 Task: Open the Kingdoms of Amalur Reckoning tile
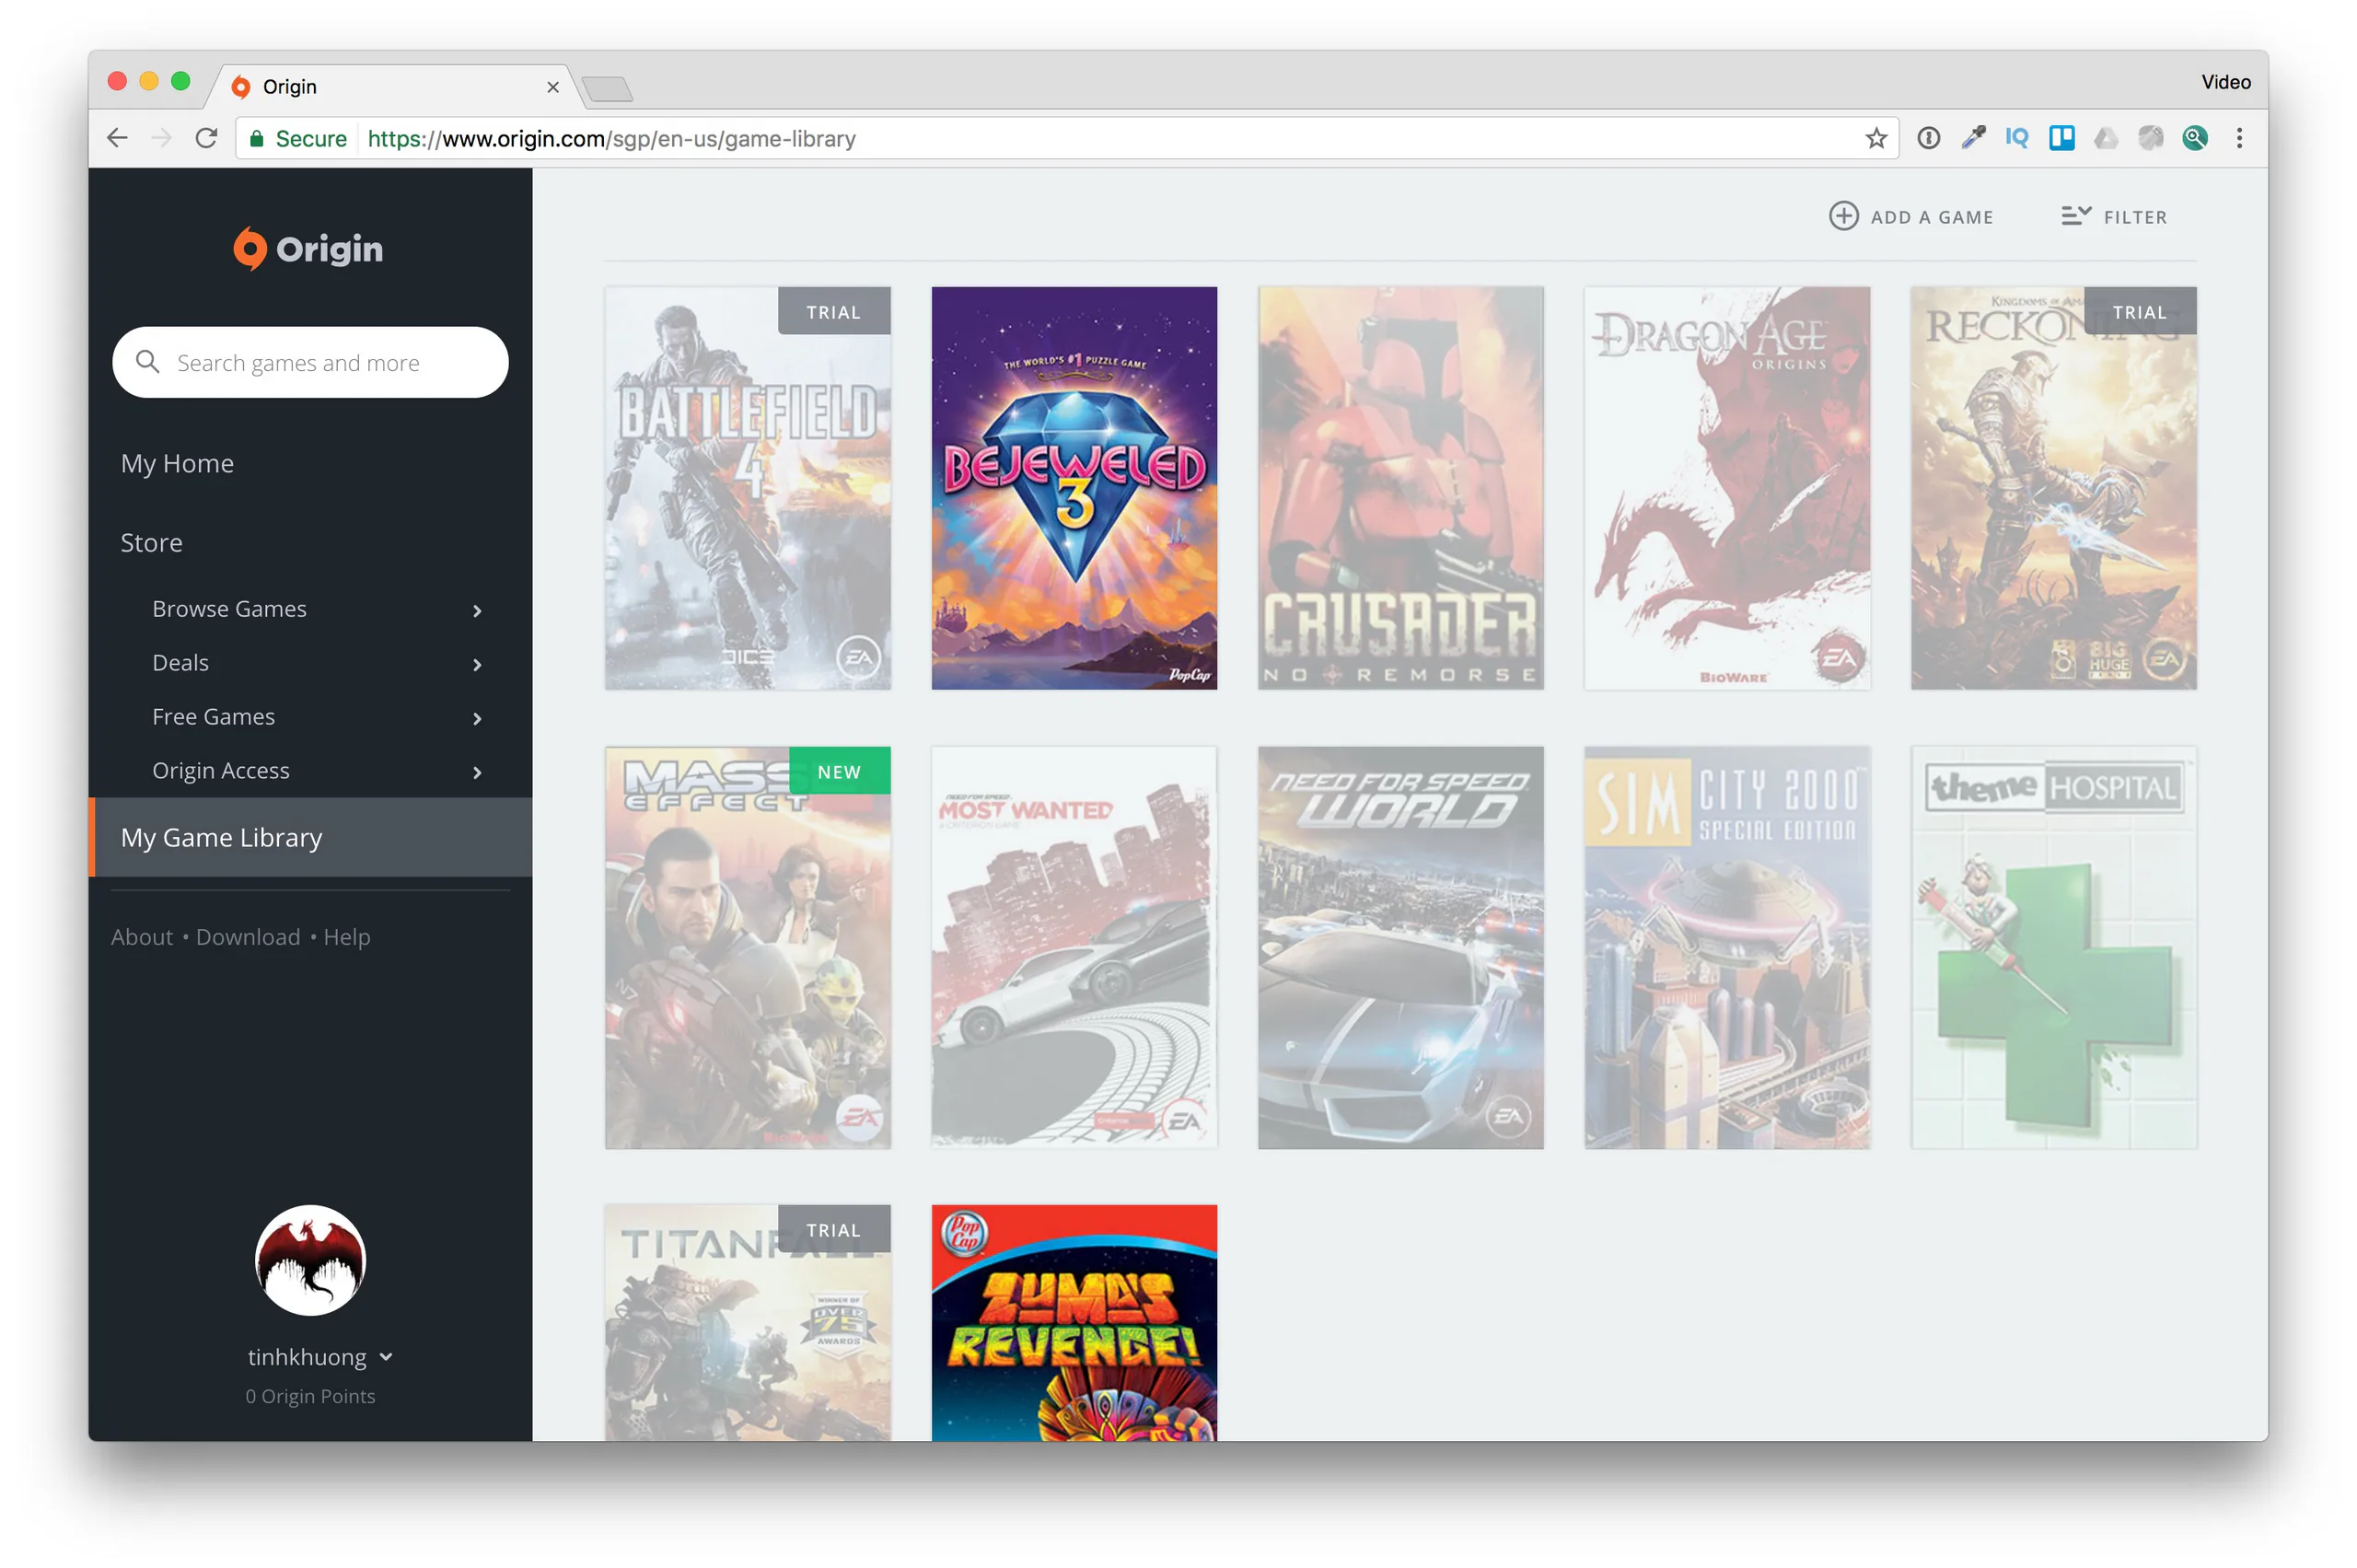click(2053, 487)
